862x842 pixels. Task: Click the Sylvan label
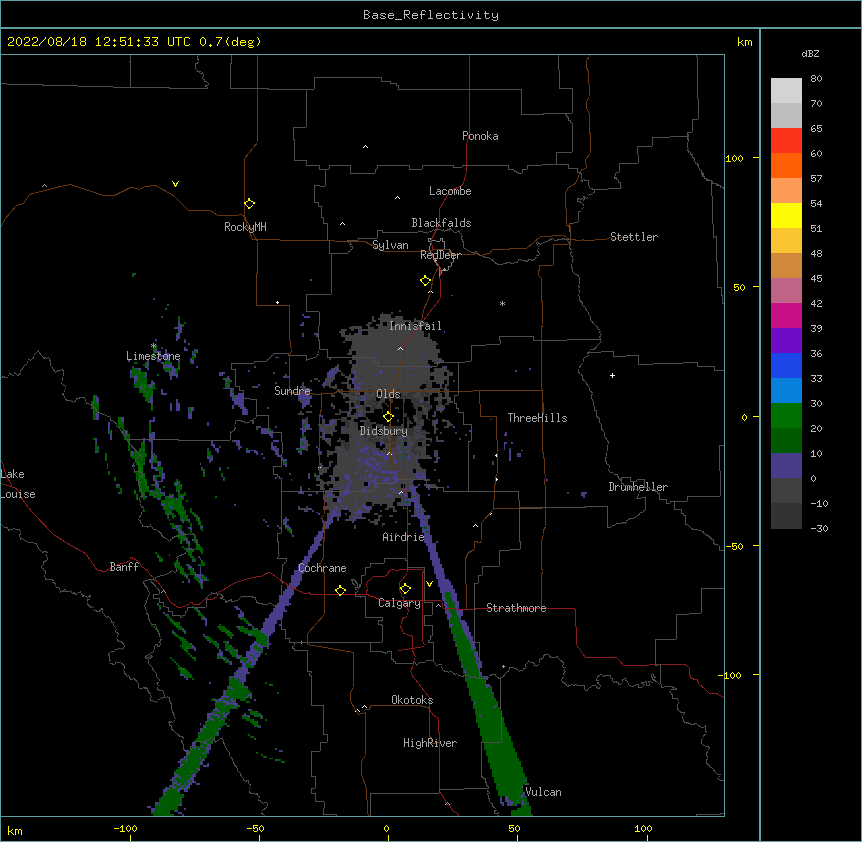tap(390, 245)
